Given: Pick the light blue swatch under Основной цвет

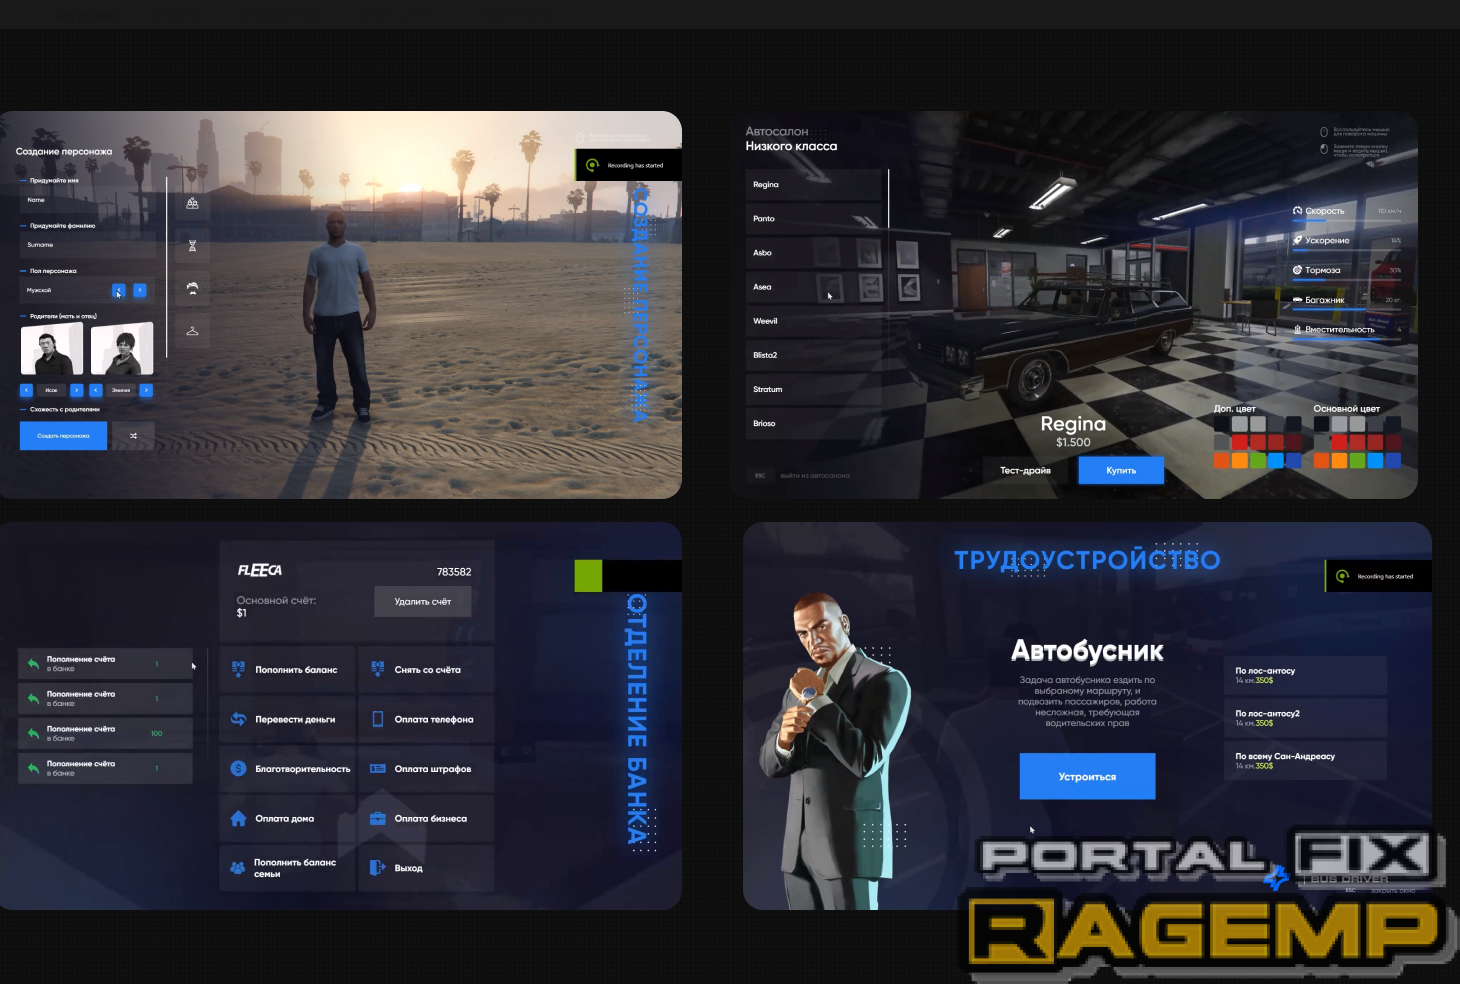Looking at the screenshot, I should (1375, 461).
